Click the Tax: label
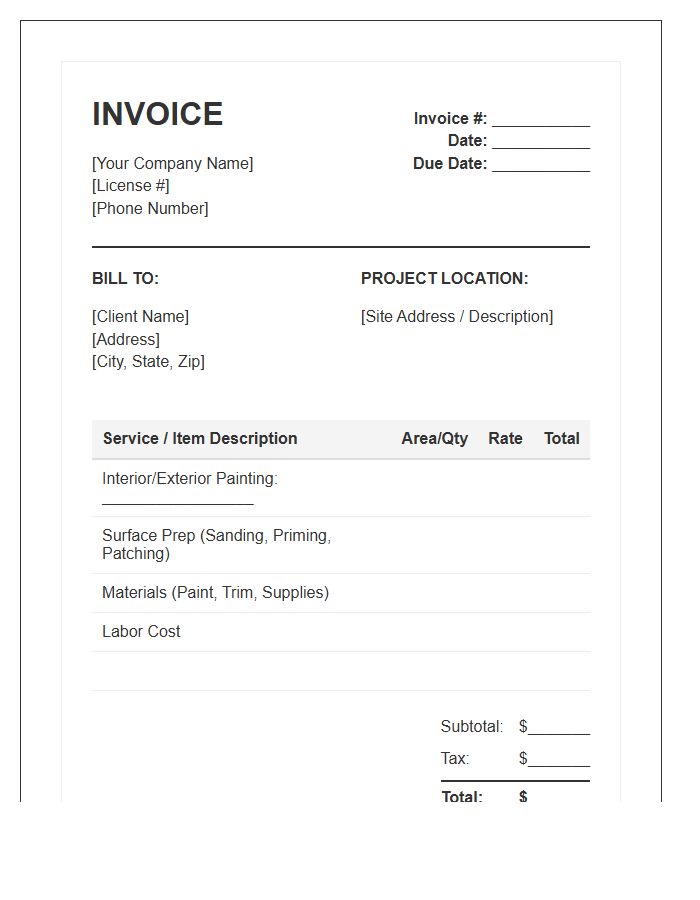This screenshot has height=900, width=700. pos(455,759)
